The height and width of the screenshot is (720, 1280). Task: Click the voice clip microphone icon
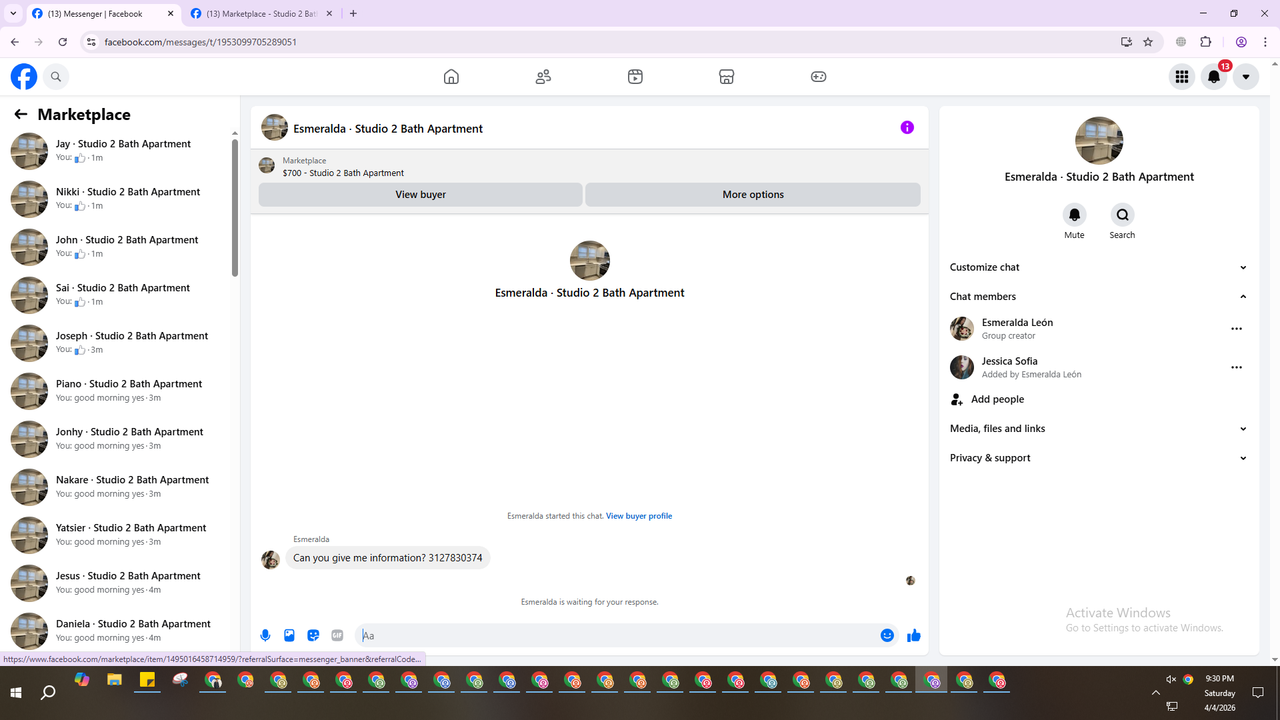click(x=265, y=635)
